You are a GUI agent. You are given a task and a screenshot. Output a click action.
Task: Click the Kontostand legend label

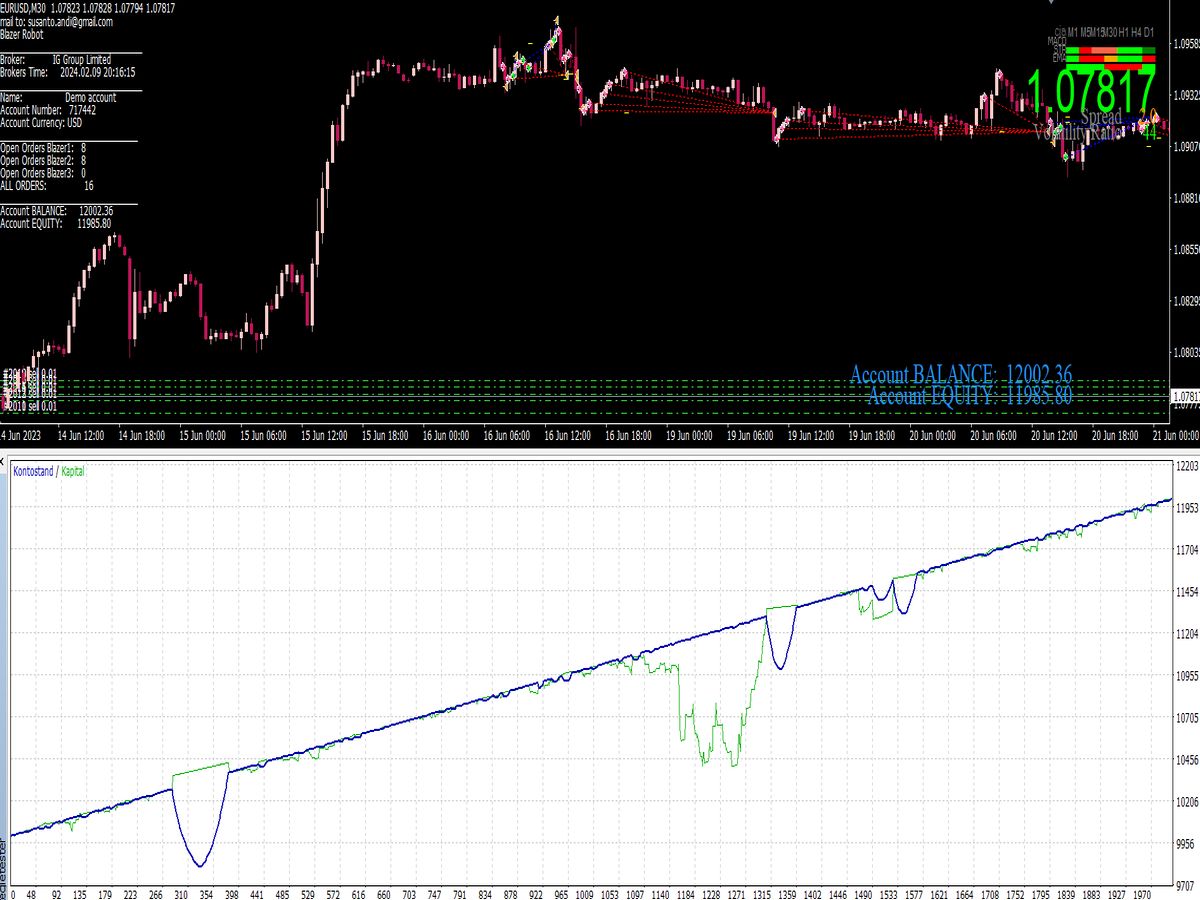[x=34, y=470]
